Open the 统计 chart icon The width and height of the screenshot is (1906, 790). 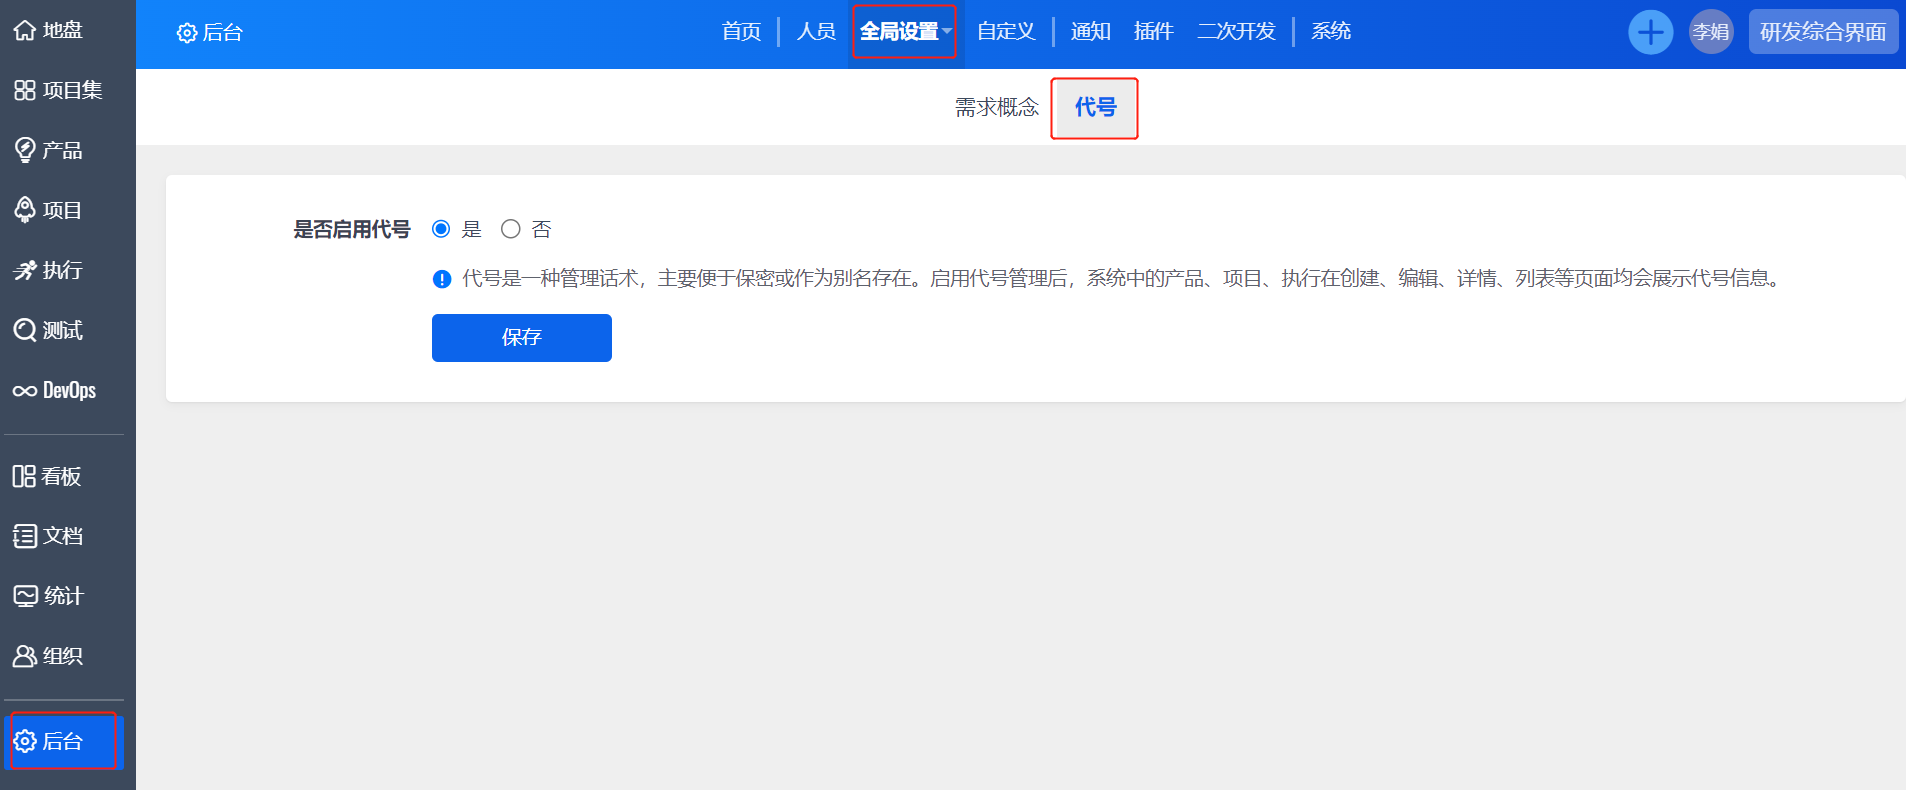click(25, 596)
